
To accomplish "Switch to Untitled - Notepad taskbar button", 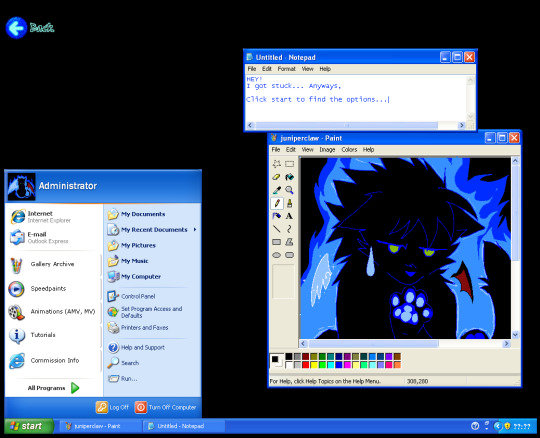I will (x=184, y=426).
